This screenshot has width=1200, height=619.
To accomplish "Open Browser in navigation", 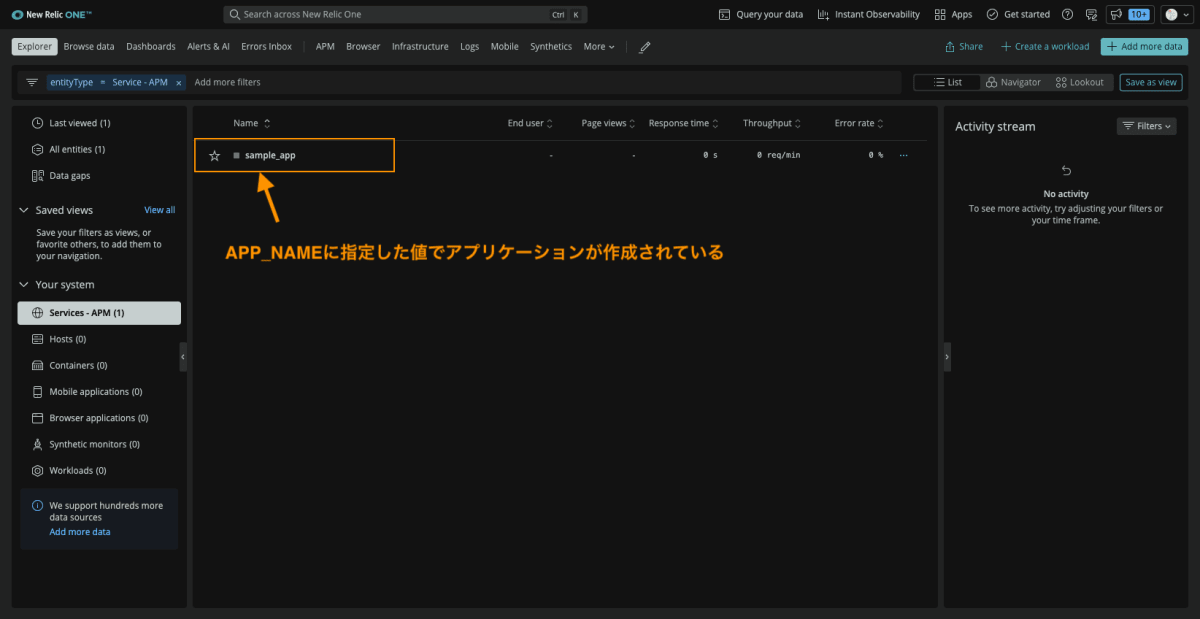I will 363,47.
